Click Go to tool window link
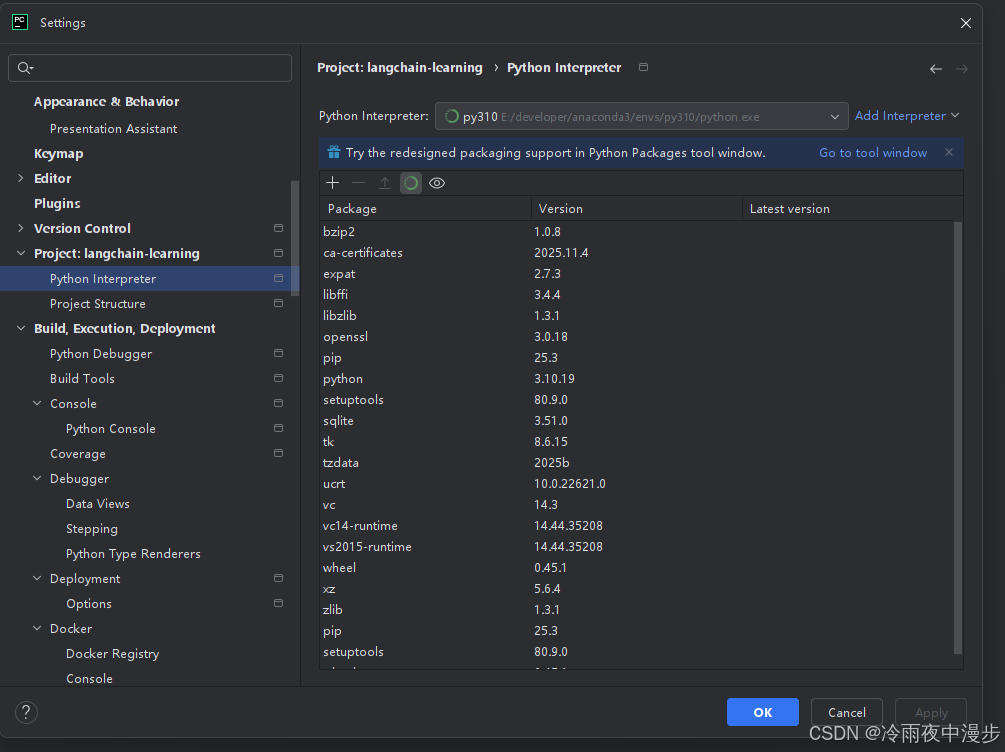 tap(873, 153)
